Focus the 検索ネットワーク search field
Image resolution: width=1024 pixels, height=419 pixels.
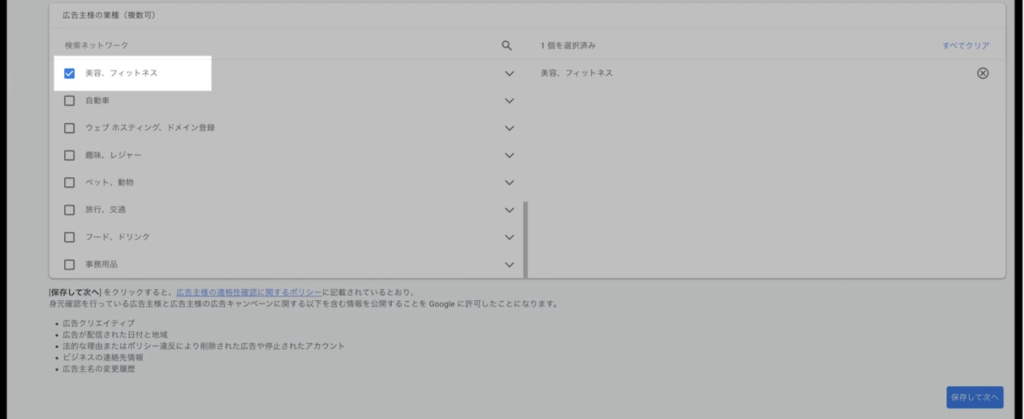270,46
